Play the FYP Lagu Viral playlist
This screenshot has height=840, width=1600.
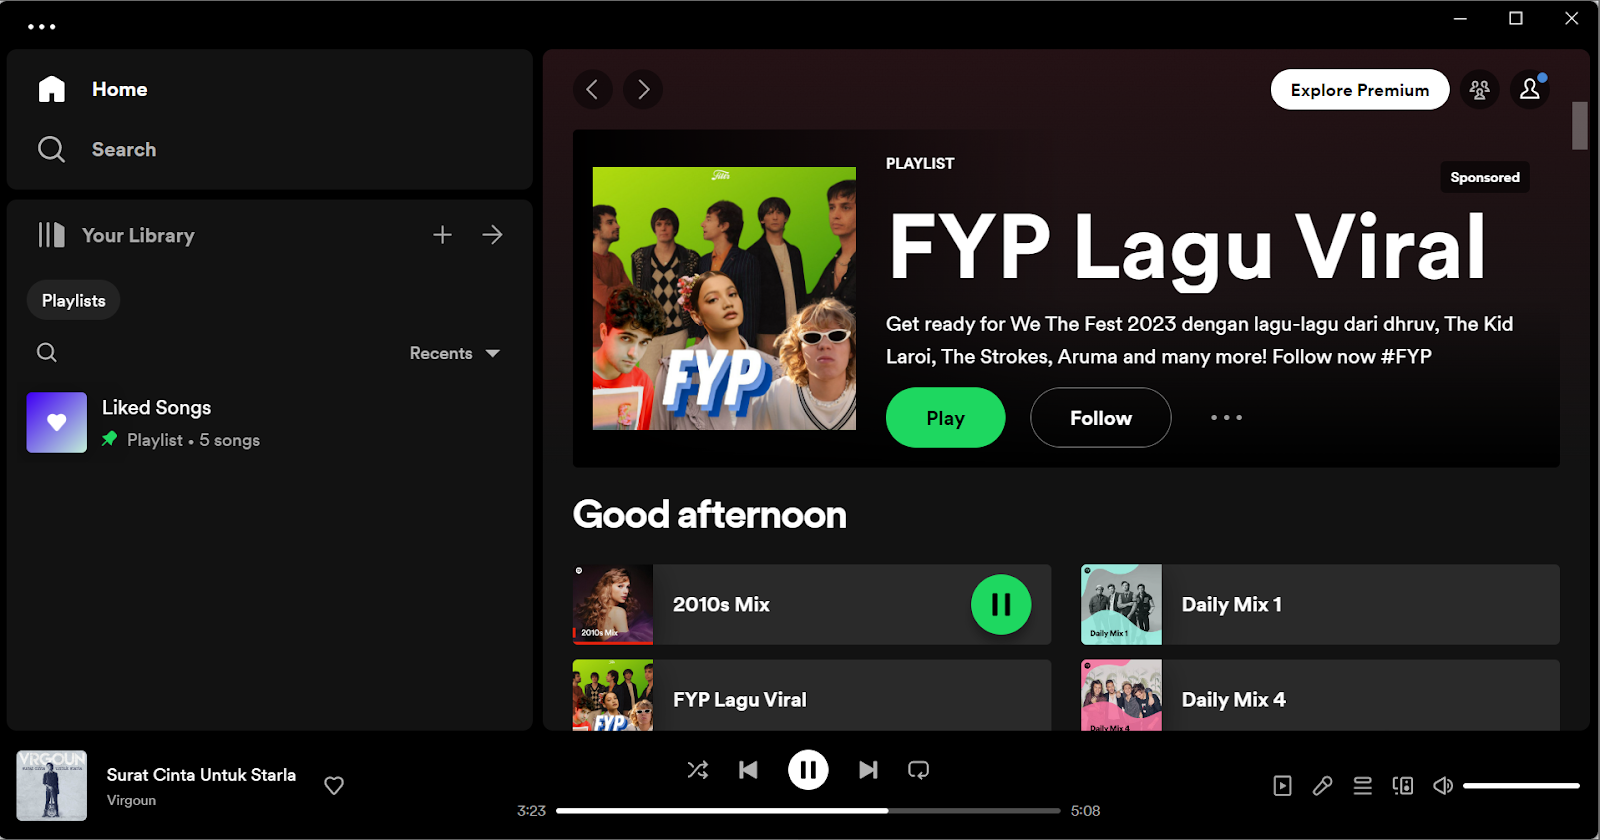(x=945, y=417)
